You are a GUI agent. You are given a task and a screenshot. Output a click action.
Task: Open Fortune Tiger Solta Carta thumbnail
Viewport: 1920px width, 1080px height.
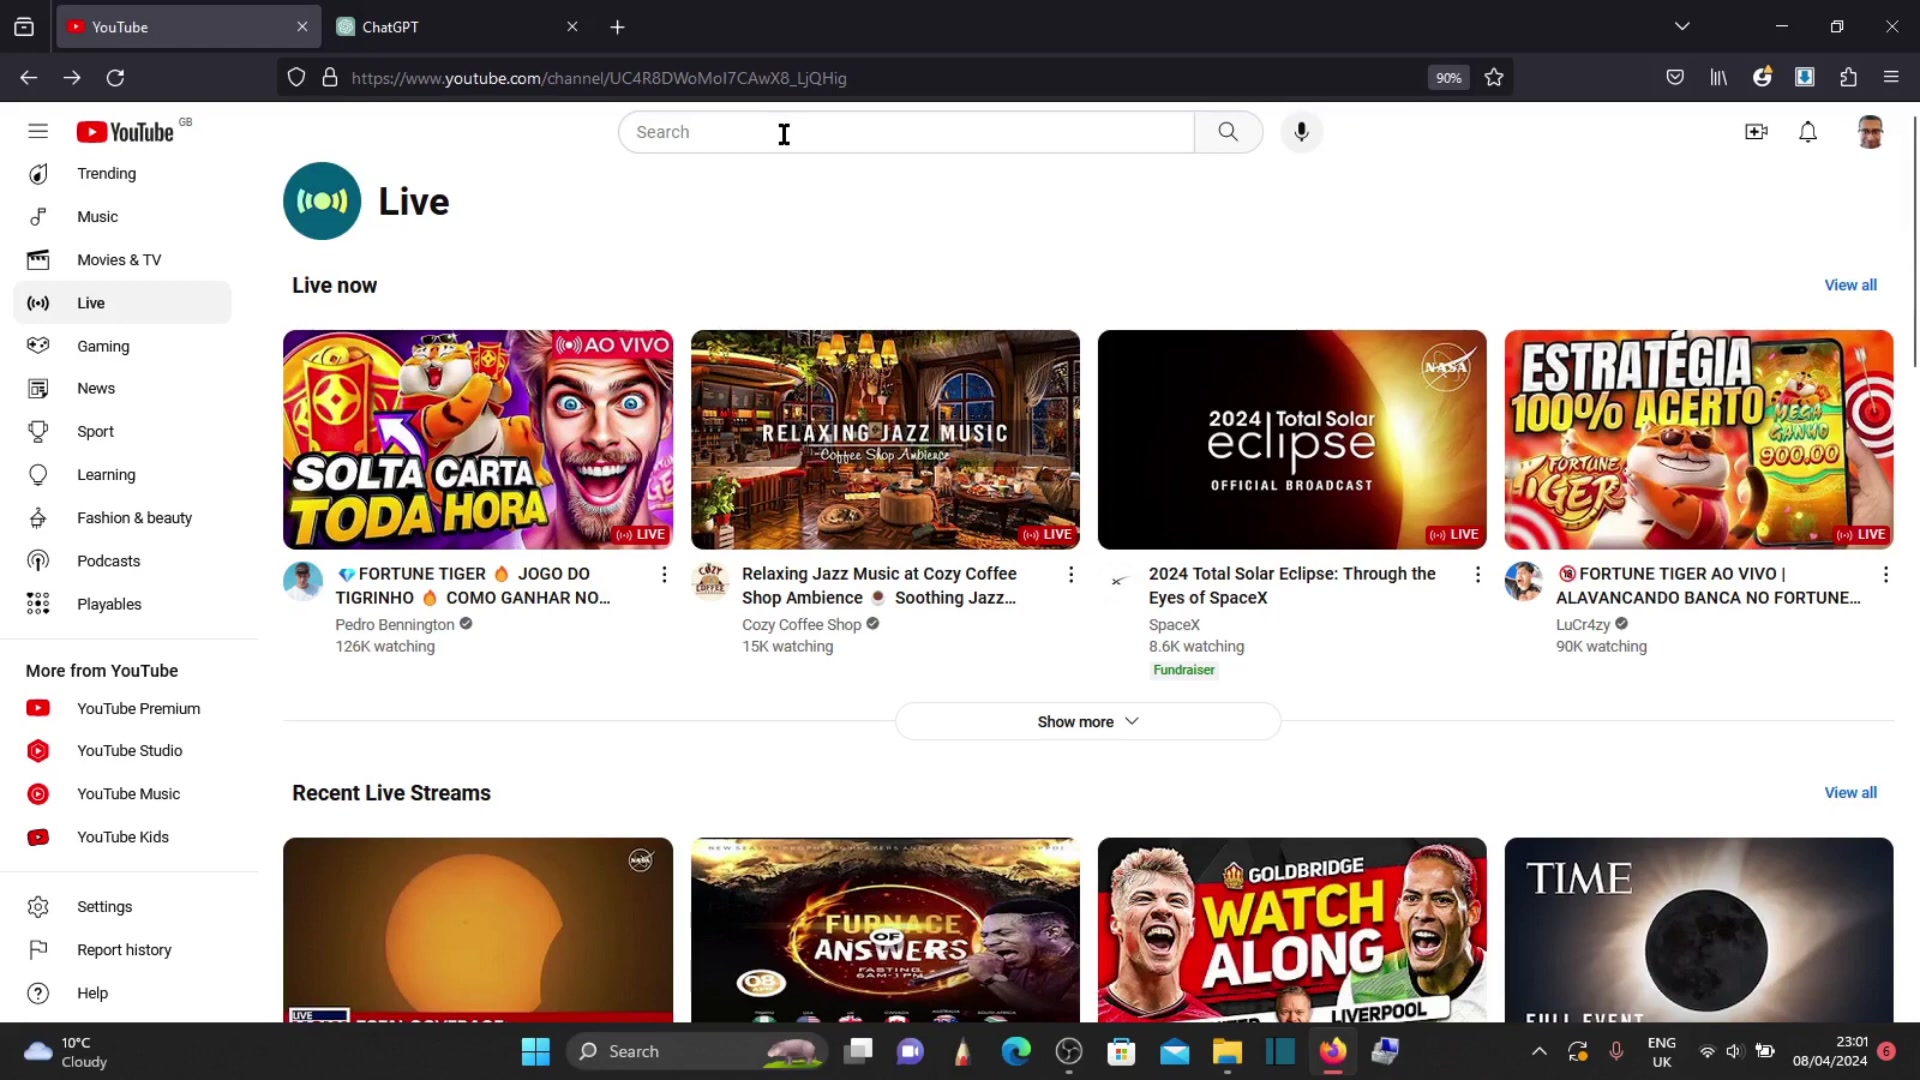click(478, 439)
